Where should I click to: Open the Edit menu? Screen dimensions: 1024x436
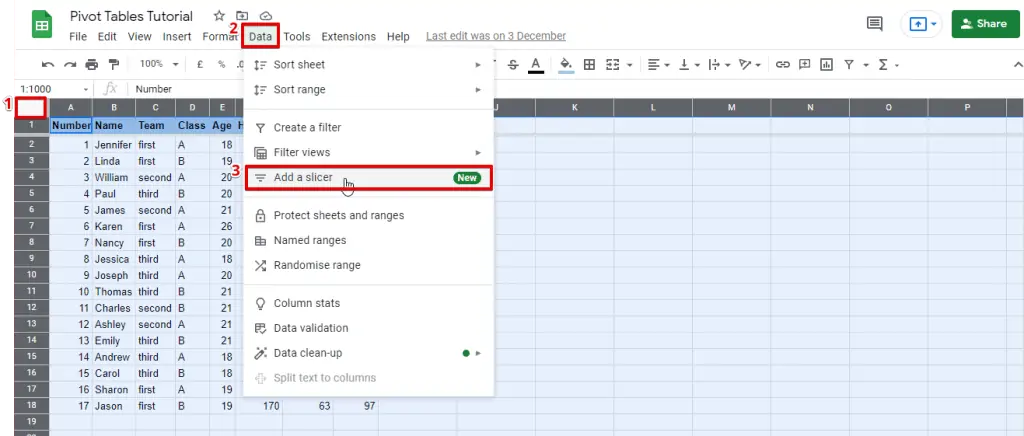[107, 37]
